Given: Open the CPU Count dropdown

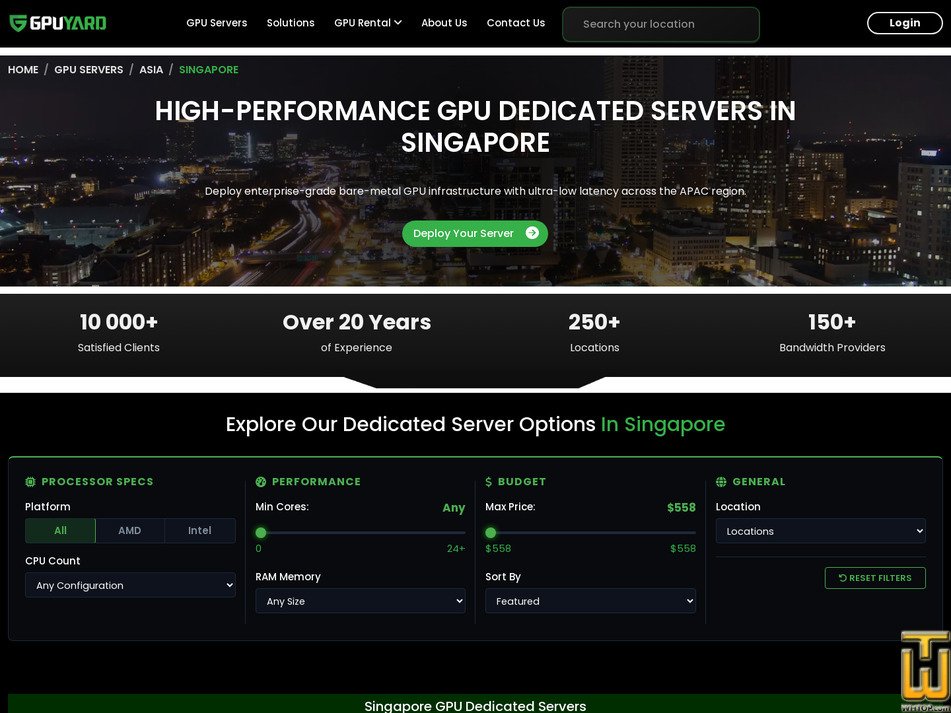Looking at the screenshot, I should pyautogui.click(x=130, y=586).
